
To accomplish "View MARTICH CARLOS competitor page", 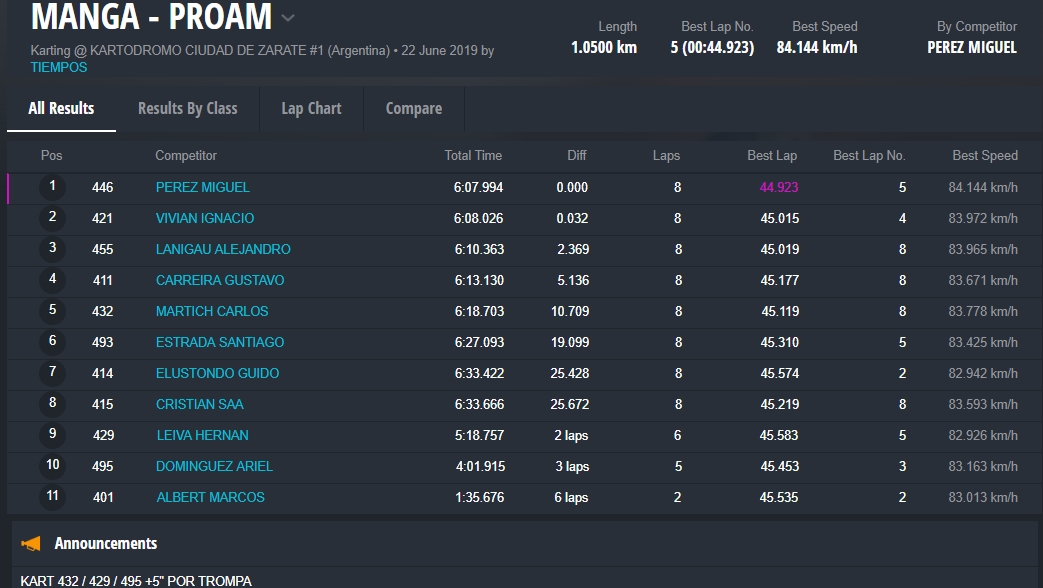I will coord(212,311).
